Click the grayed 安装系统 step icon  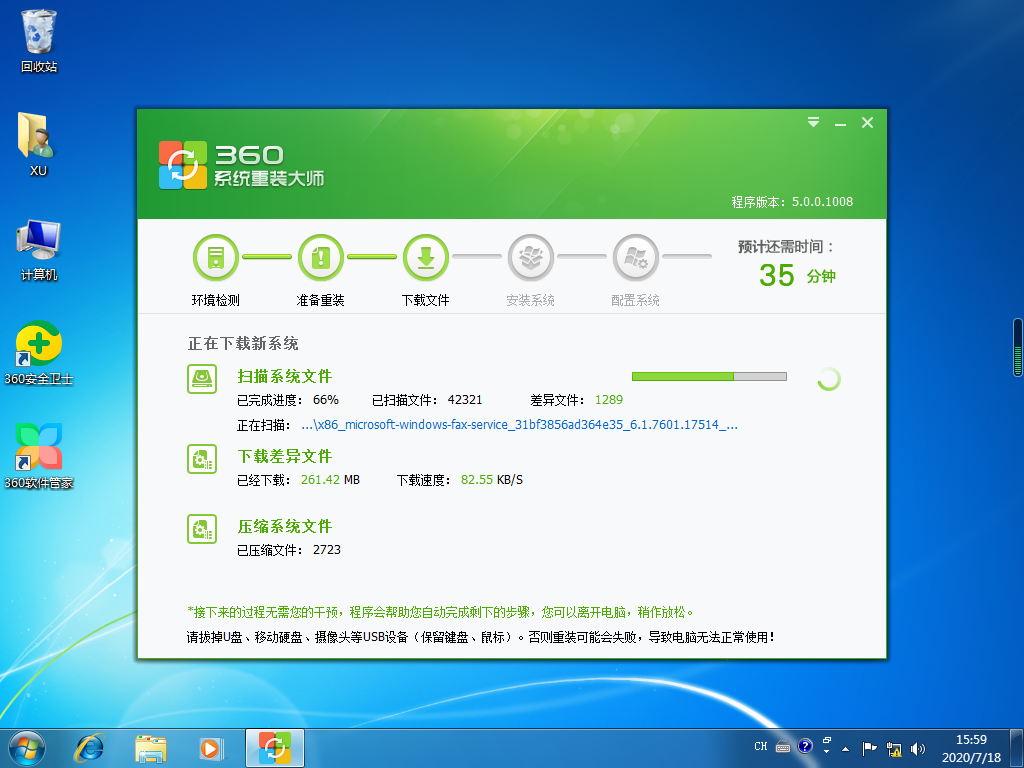coord(531,256)
